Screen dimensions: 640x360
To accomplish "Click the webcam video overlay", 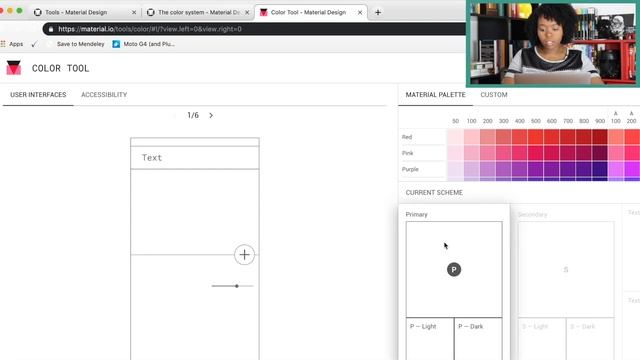I will [553, 43].
